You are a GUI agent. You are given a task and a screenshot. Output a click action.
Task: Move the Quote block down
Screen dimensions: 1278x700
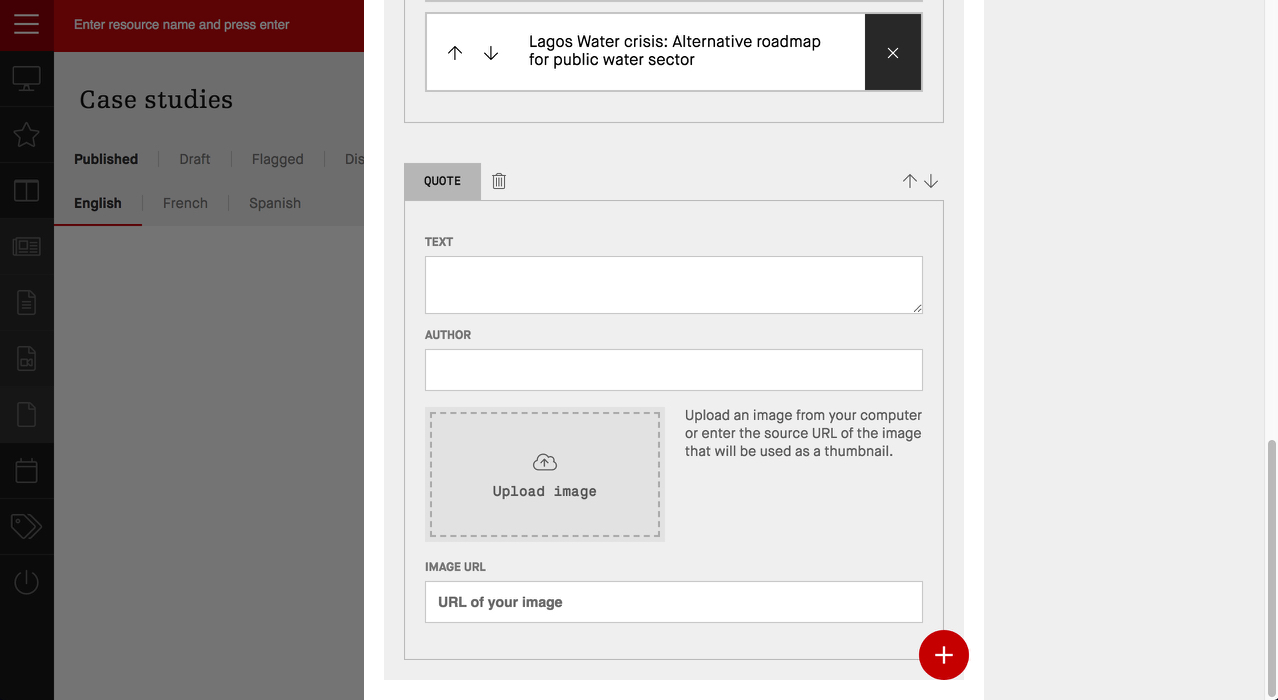[x=931, y=181]
